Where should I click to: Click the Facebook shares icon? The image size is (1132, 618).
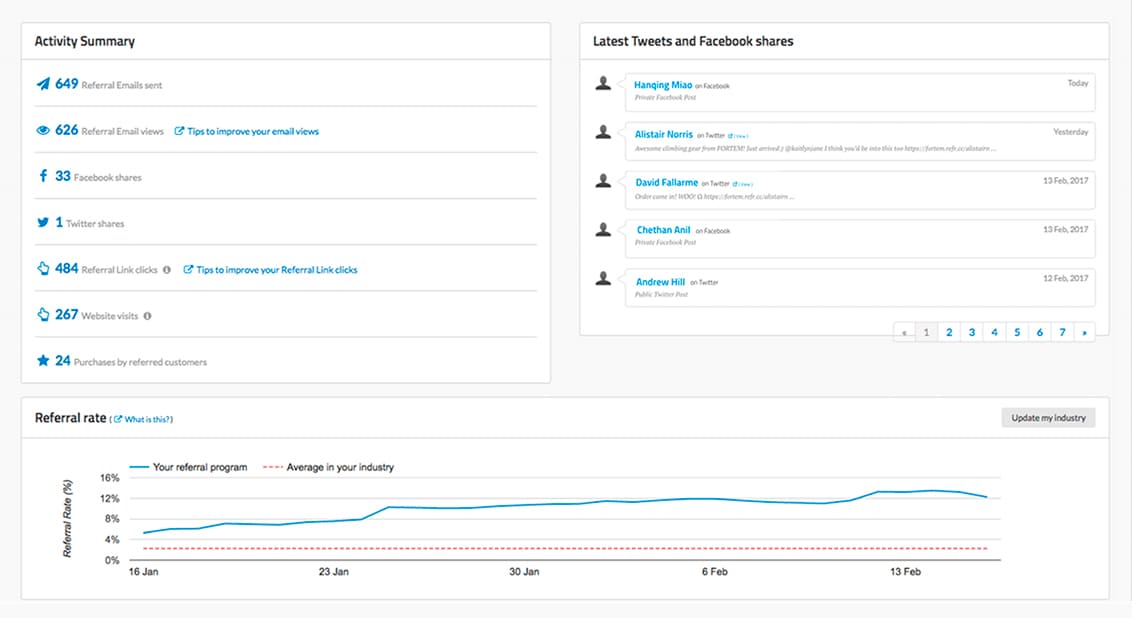(x=43, y=176)
